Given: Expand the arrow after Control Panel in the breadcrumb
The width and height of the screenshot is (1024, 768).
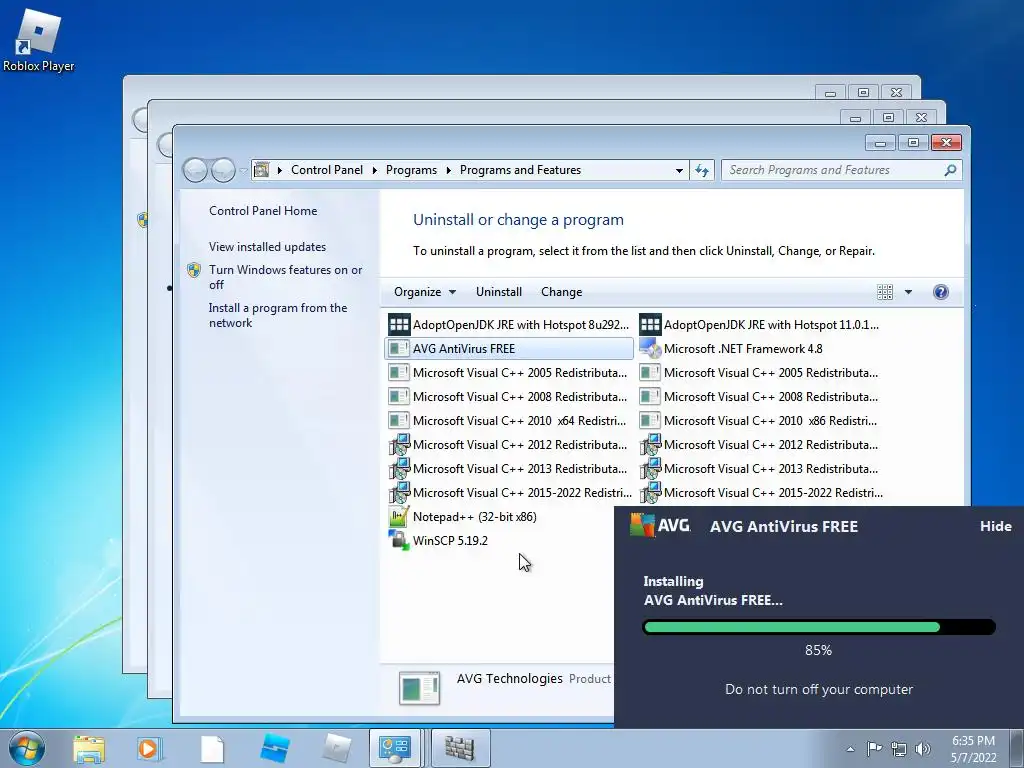Looking at the screenshot, I should tap(375, 170).
